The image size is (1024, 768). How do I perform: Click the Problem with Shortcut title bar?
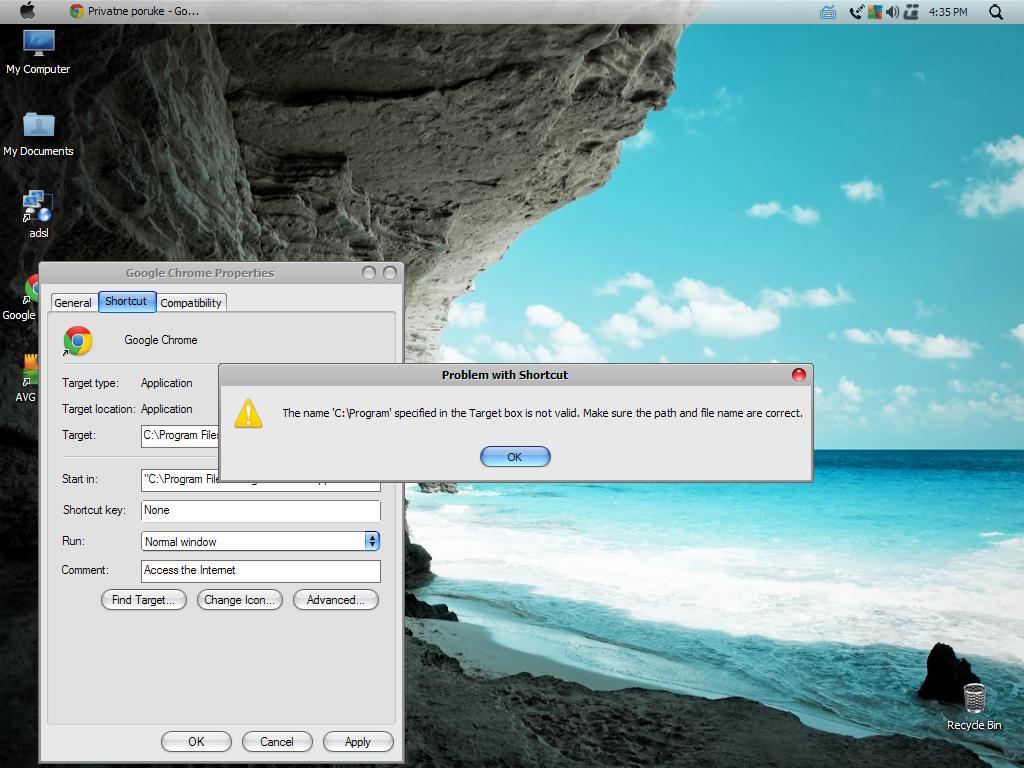pos(504,375)
